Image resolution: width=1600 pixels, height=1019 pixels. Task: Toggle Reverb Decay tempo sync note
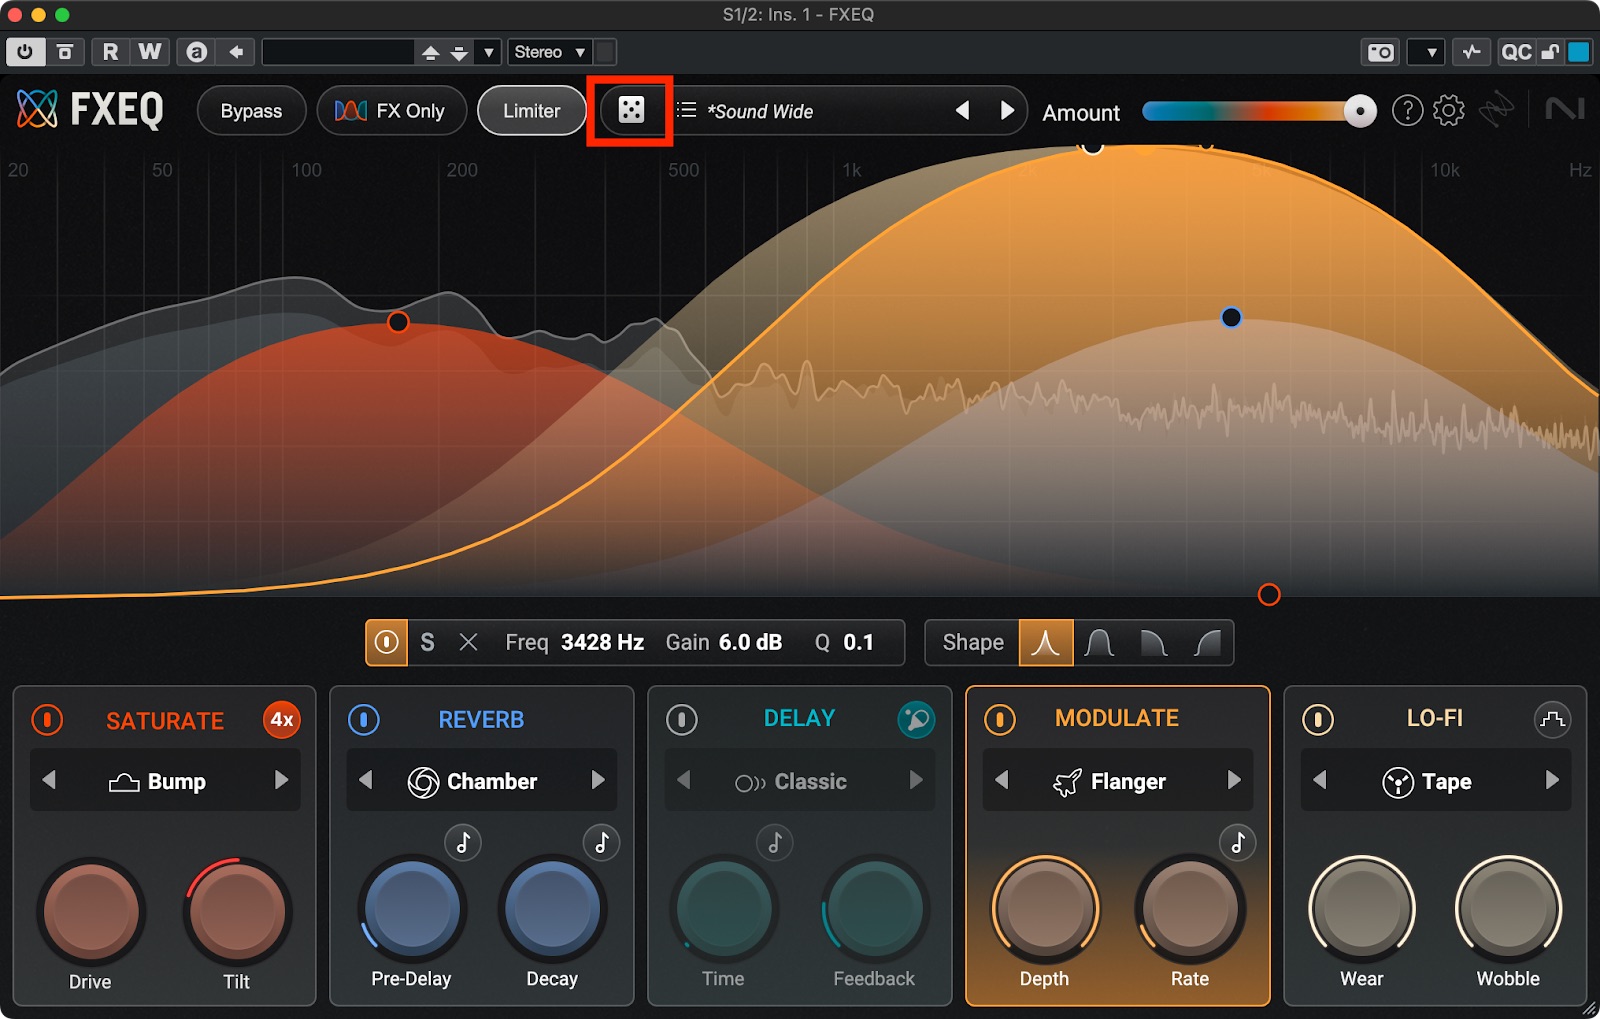601,843
